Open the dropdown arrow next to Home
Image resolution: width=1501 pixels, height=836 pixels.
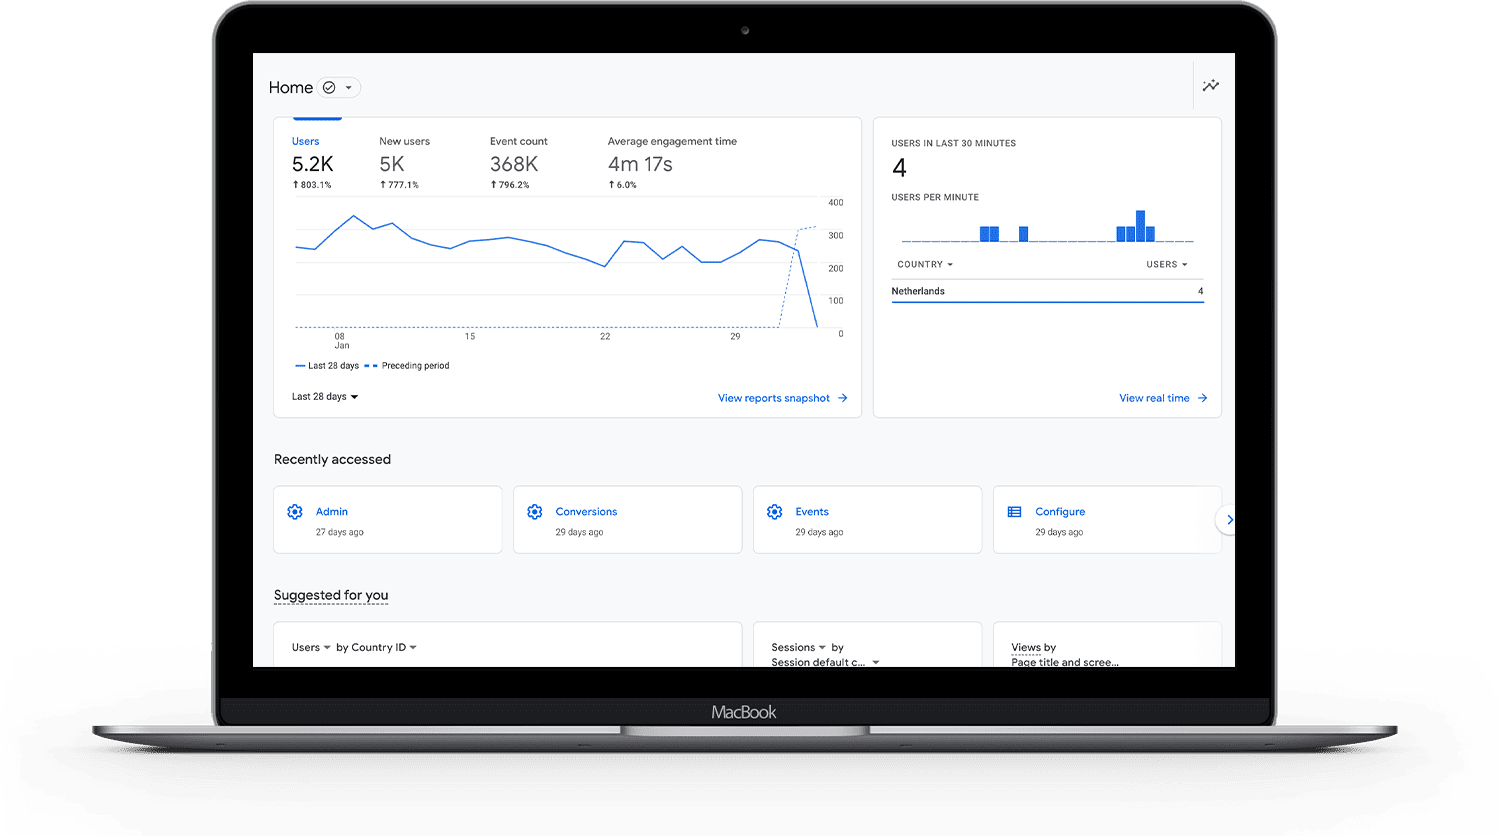point(349,88)
